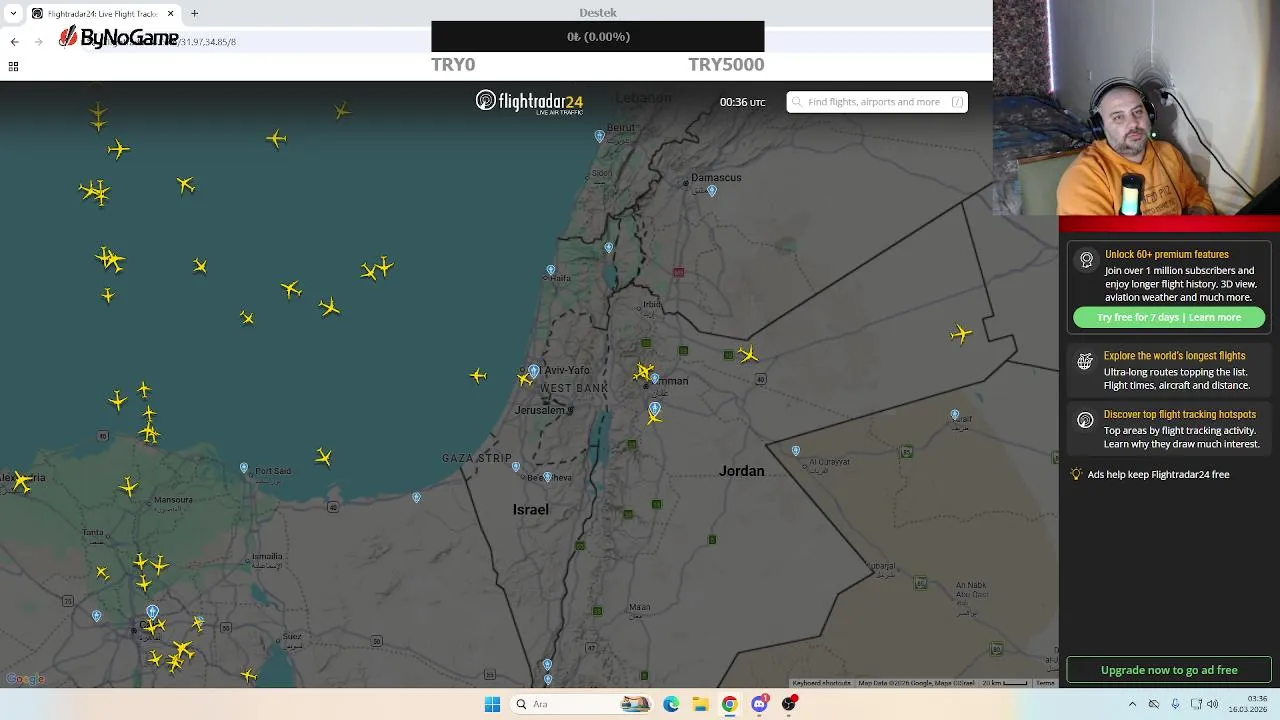Go back with browser back arrow
The image size is (1280, 720).
pos(14,41)
